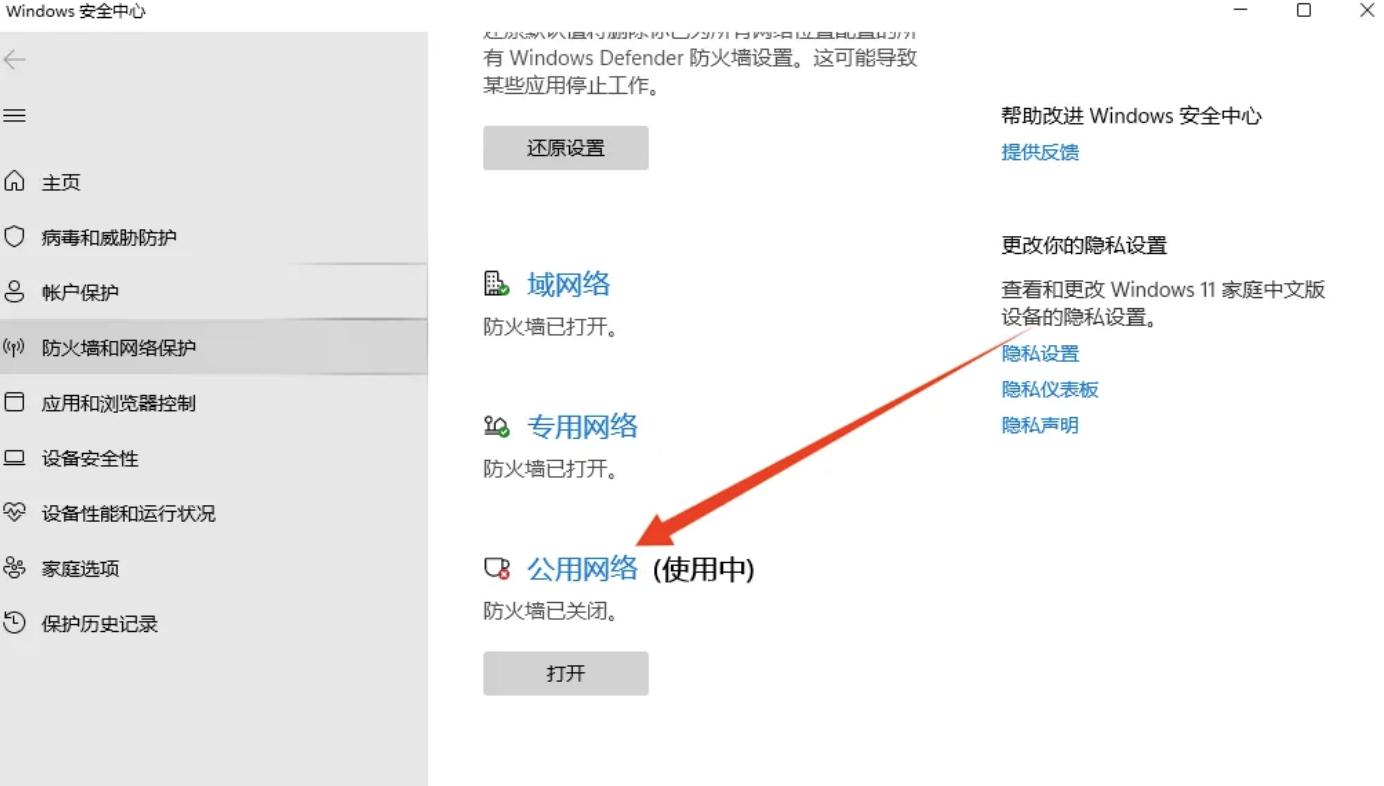
Task: Click the device performance heart icon
Action: pos(14,513)
